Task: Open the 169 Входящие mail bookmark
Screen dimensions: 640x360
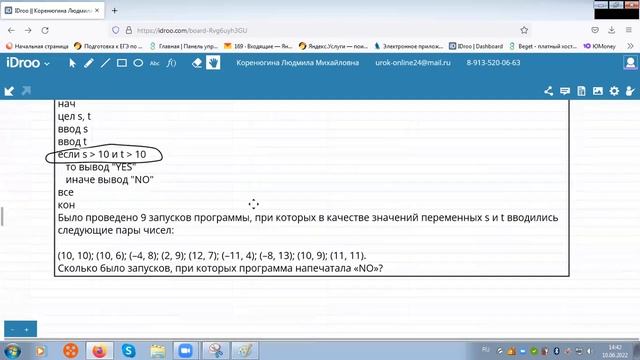Action: coord(258,46)
